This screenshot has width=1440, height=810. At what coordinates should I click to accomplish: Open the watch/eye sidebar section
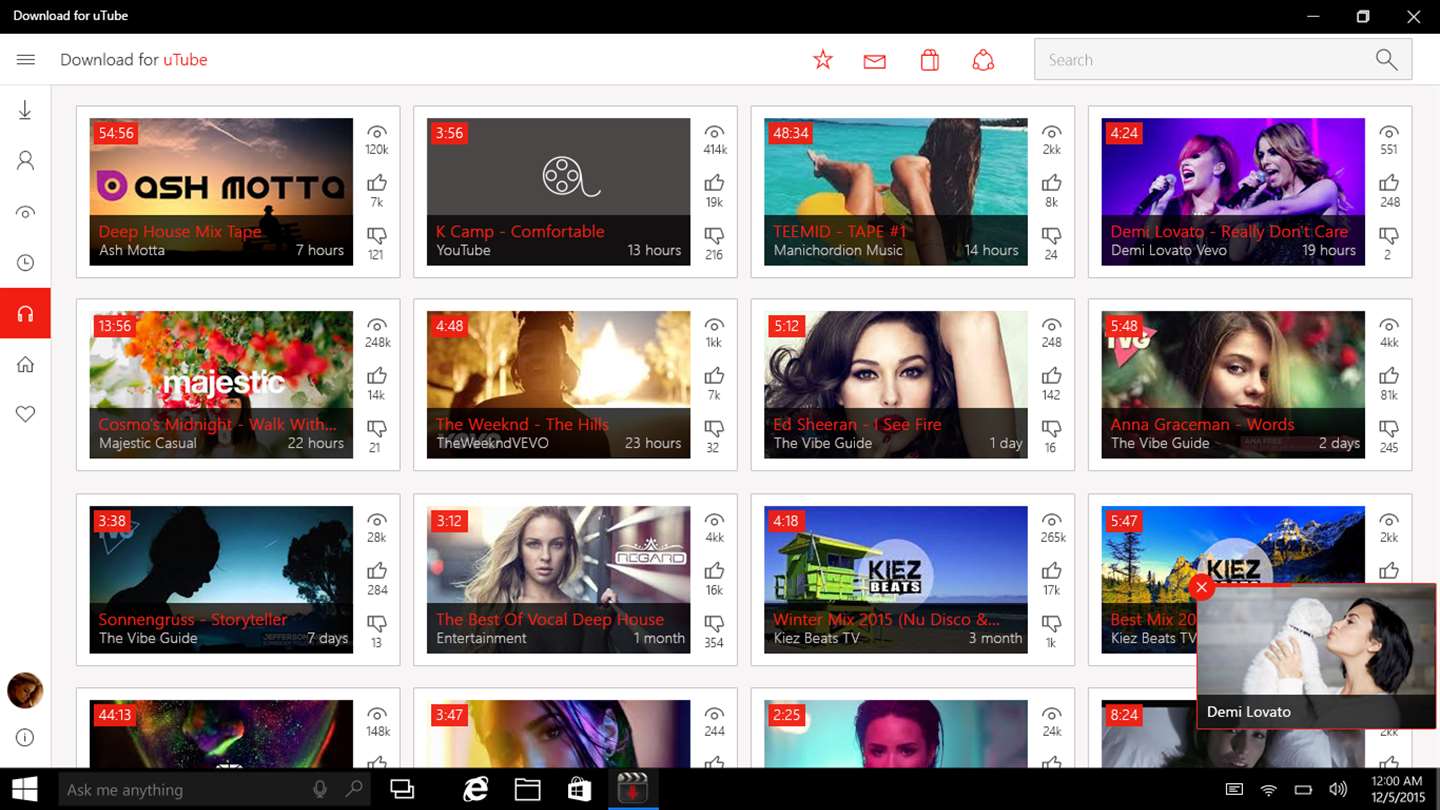[x=25, y=212]
